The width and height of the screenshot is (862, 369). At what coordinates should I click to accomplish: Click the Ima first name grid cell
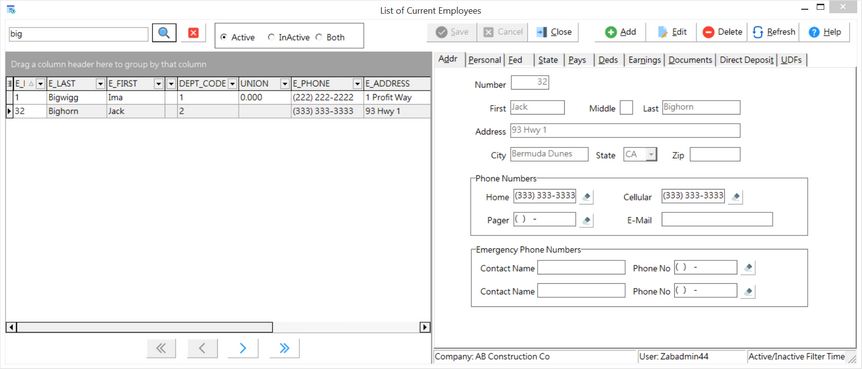[135, 97]
